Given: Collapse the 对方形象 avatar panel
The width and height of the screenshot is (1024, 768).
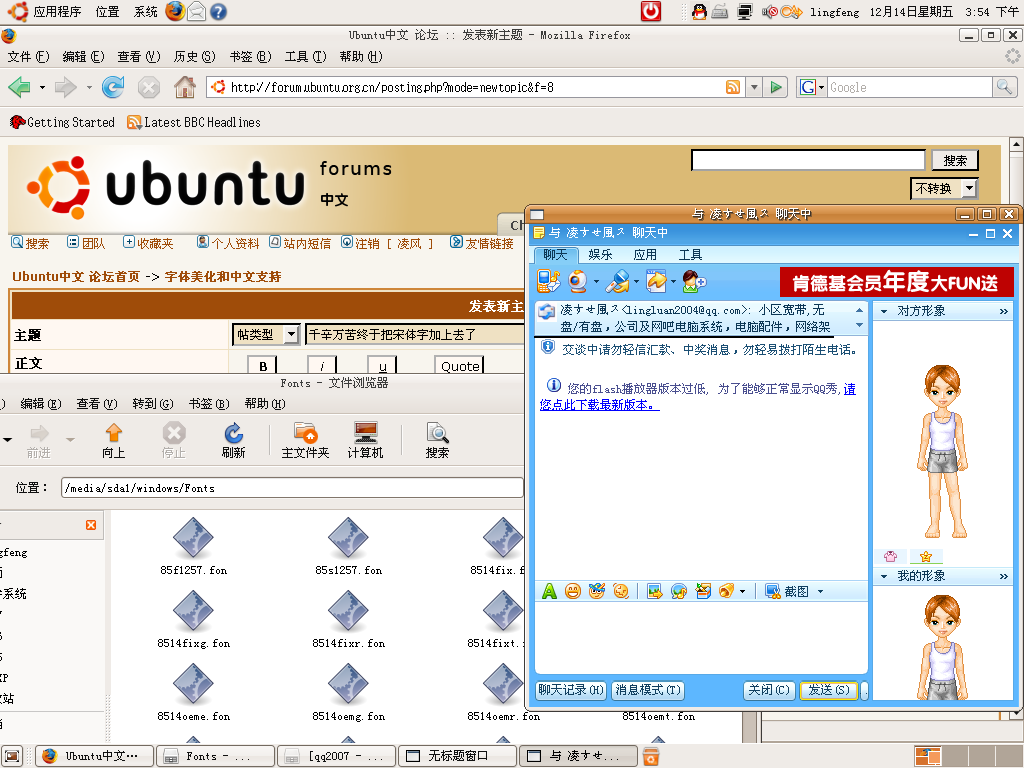Looking at the screenshot, I should tap(884, 312).
